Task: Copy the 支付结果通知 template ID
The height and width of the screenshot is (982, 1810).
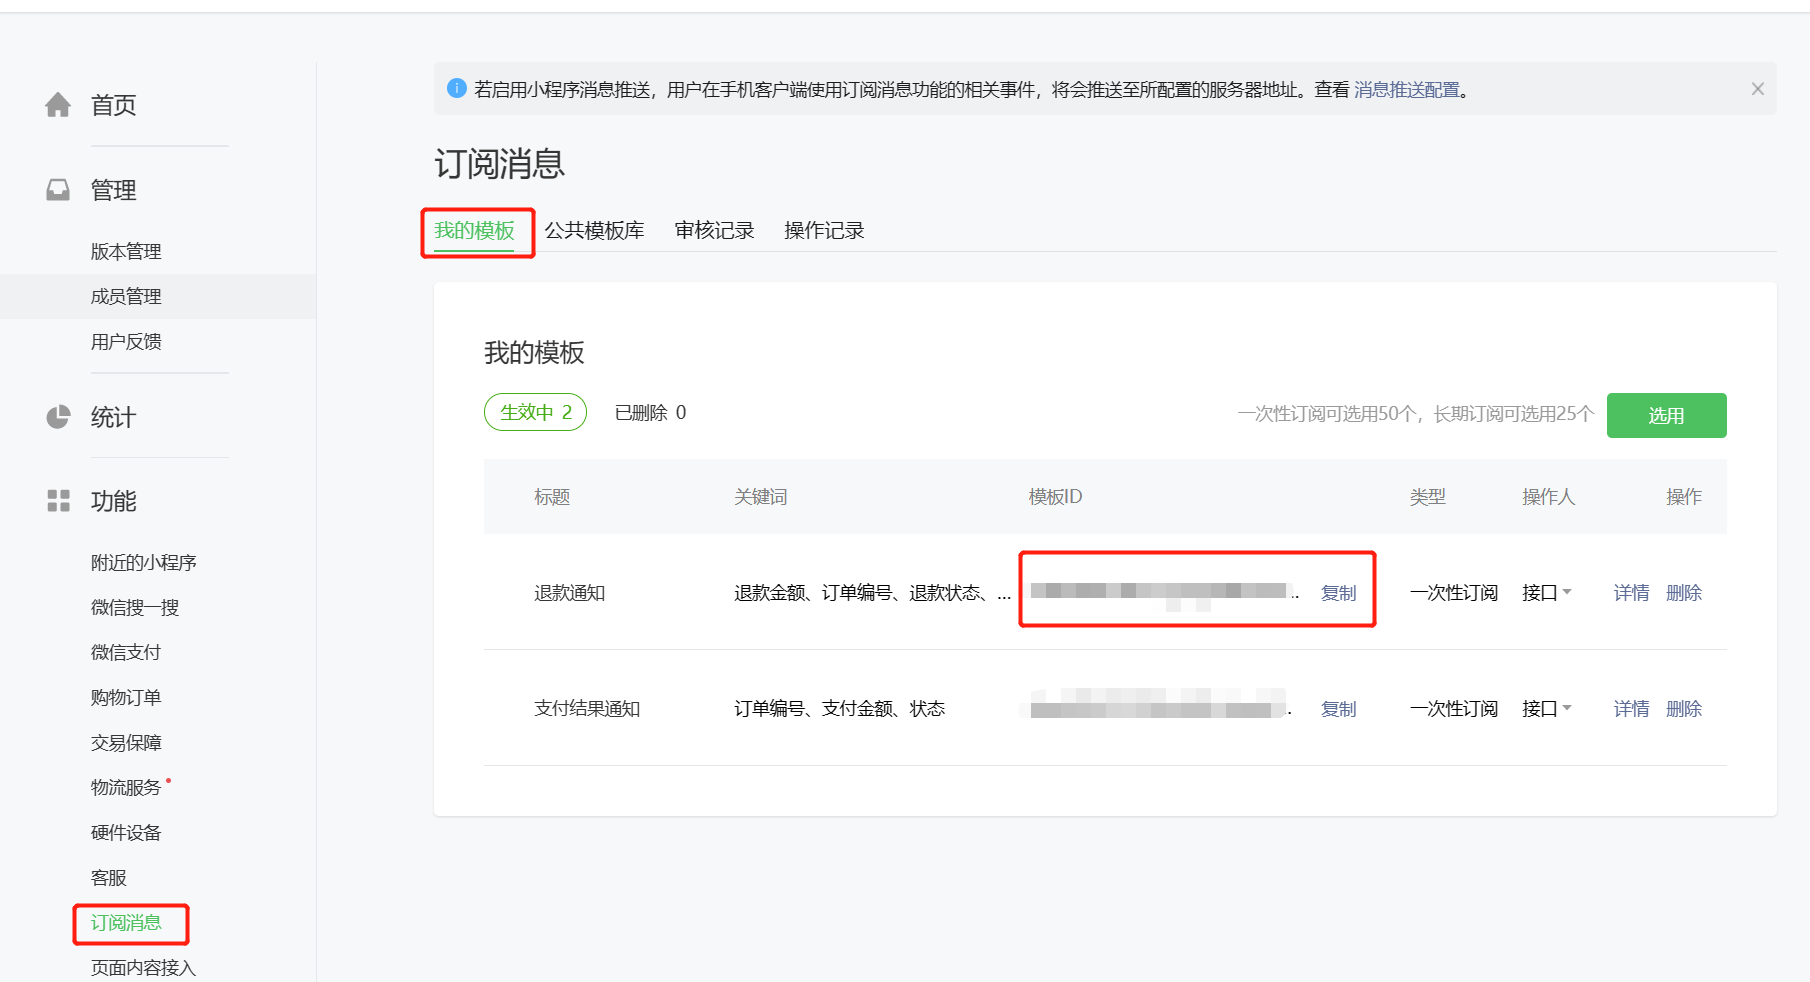Action: click(1338, 709)
